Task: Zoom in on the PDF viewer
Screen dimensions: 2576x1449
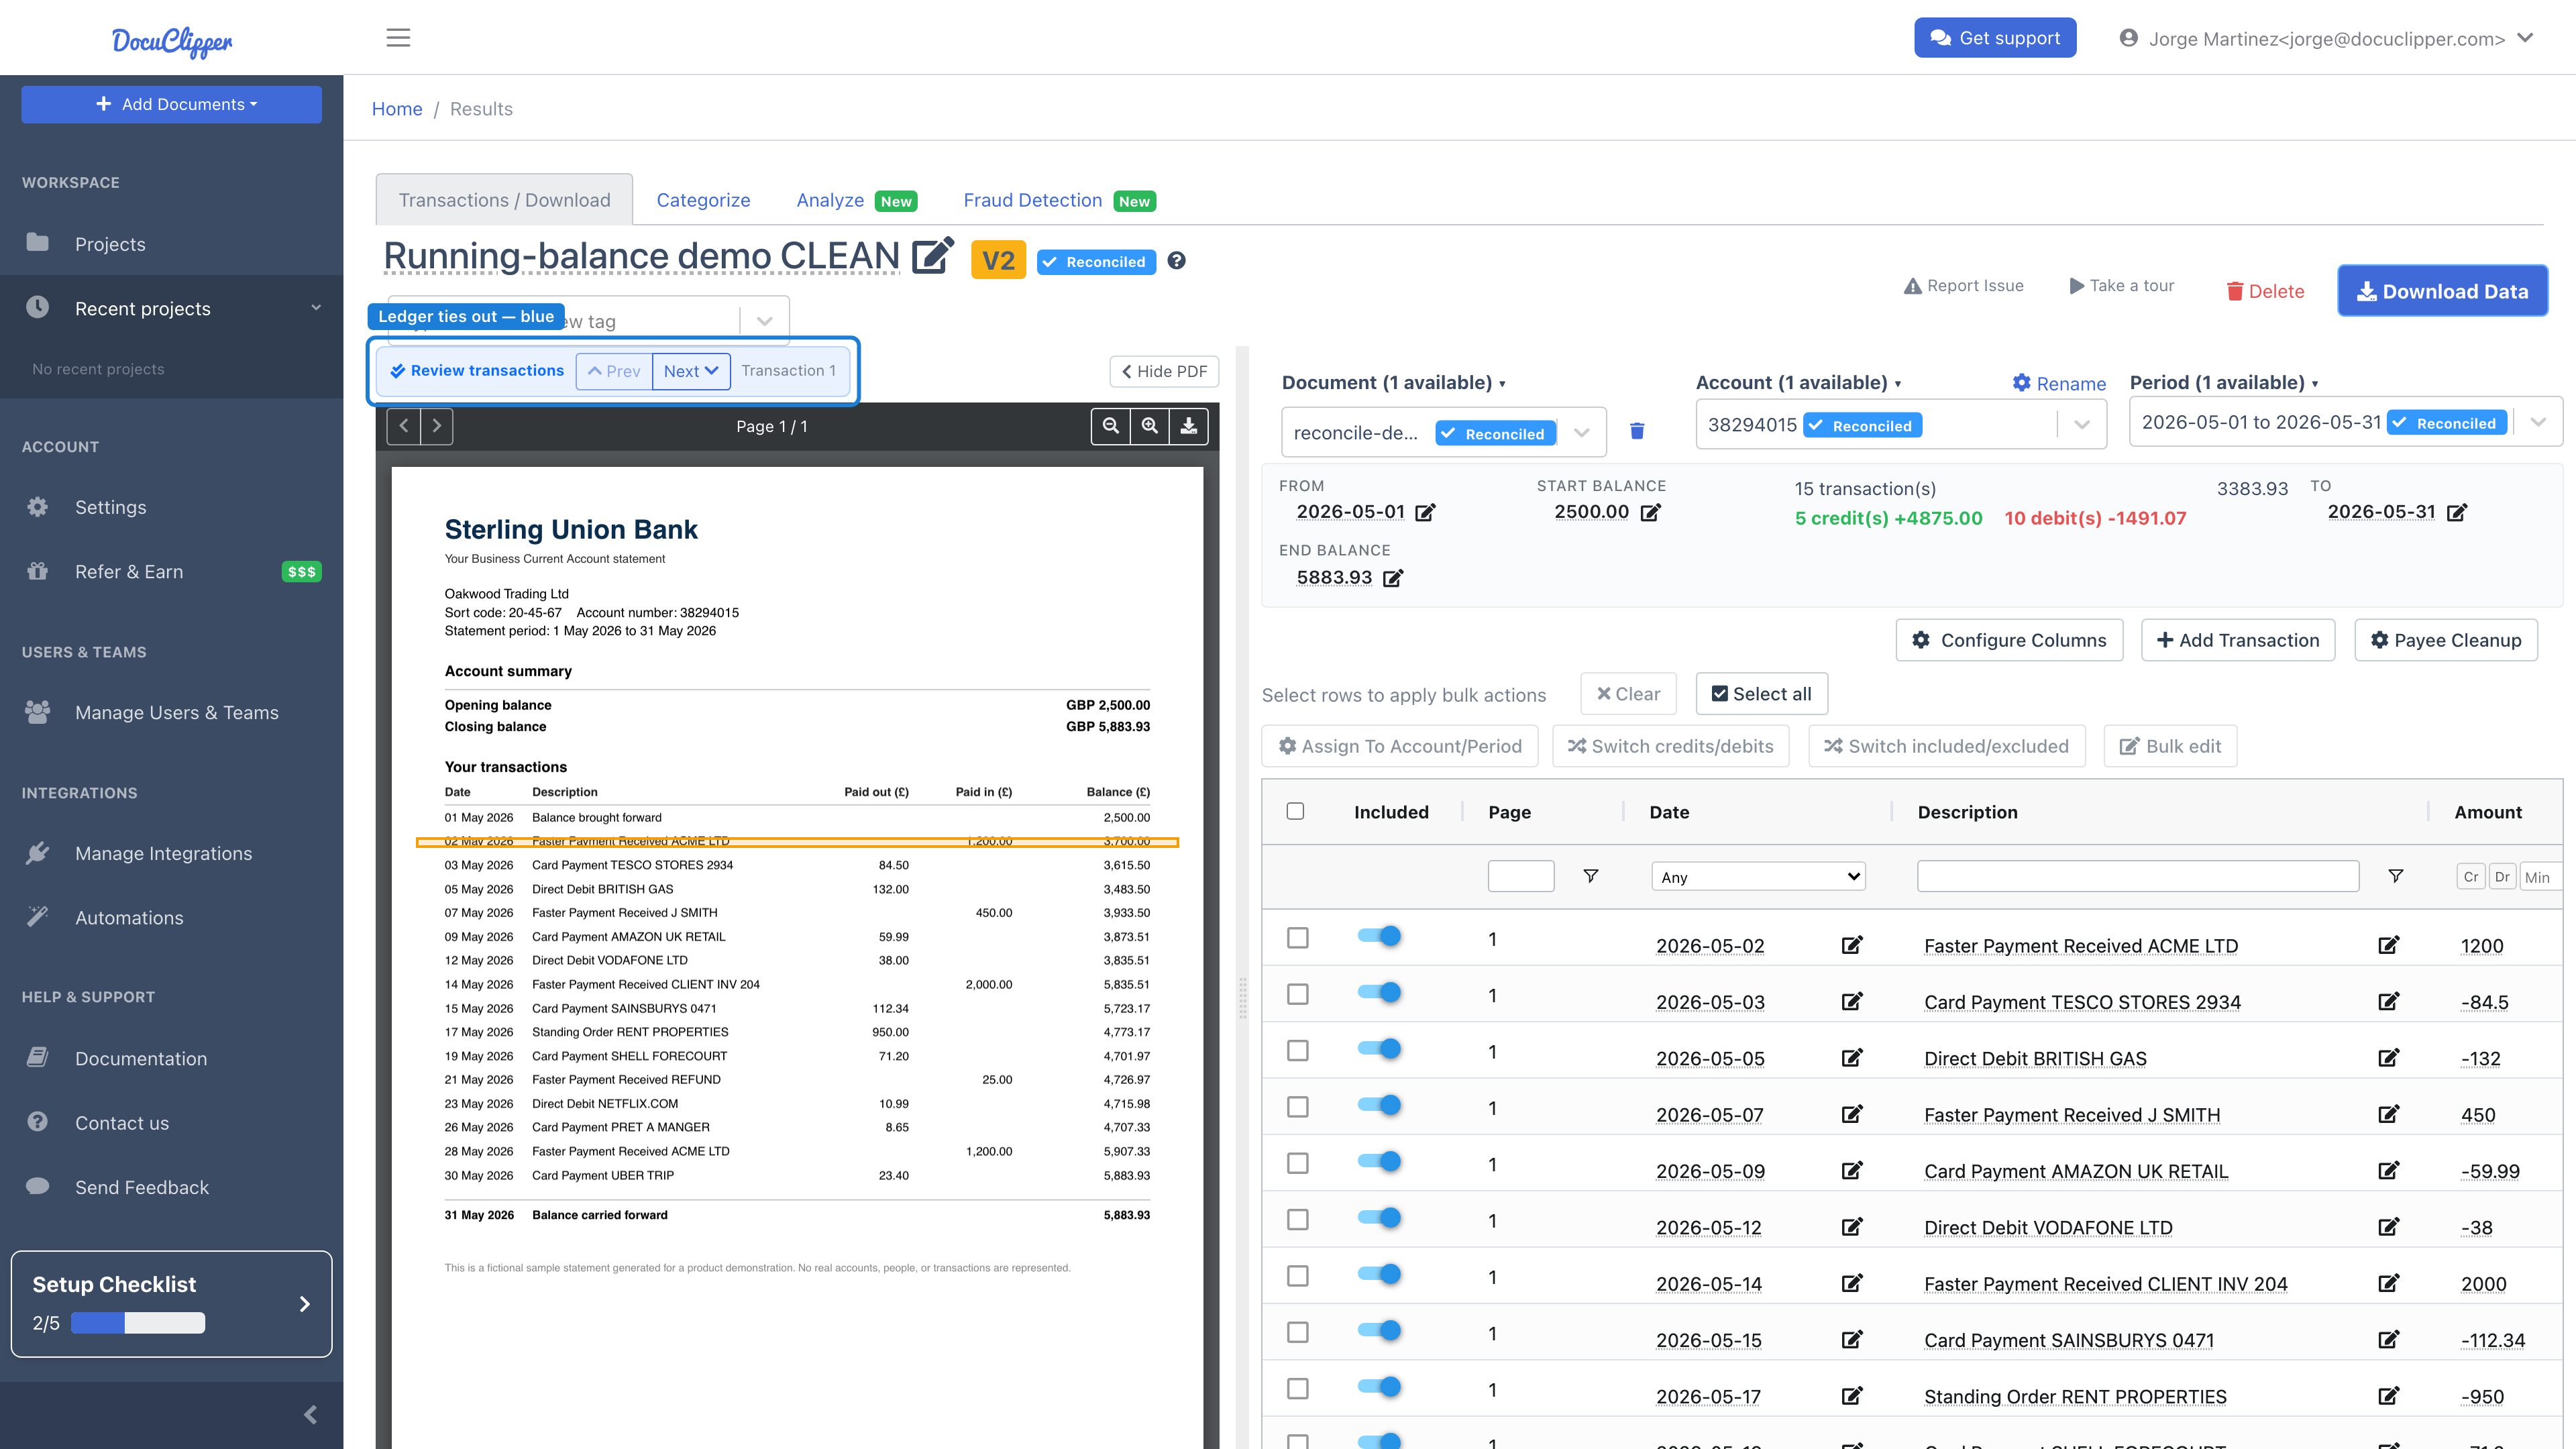Action: [x=1150, y=426]
